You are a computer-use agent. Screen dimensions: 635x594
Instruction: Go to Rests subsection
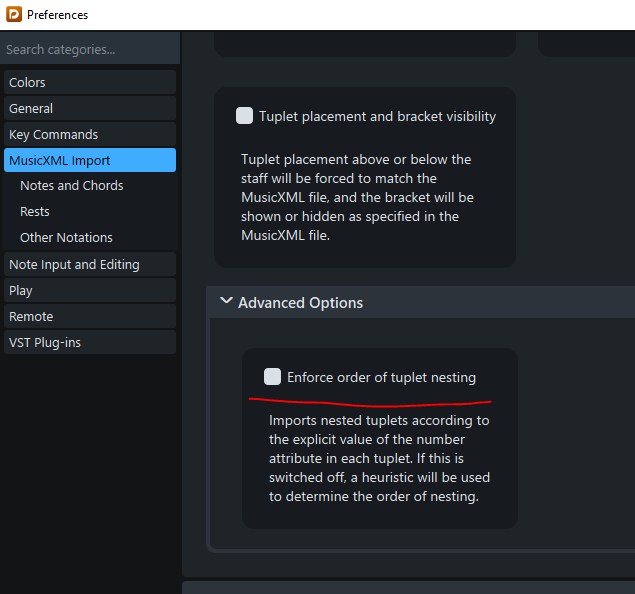click(35, 211)
